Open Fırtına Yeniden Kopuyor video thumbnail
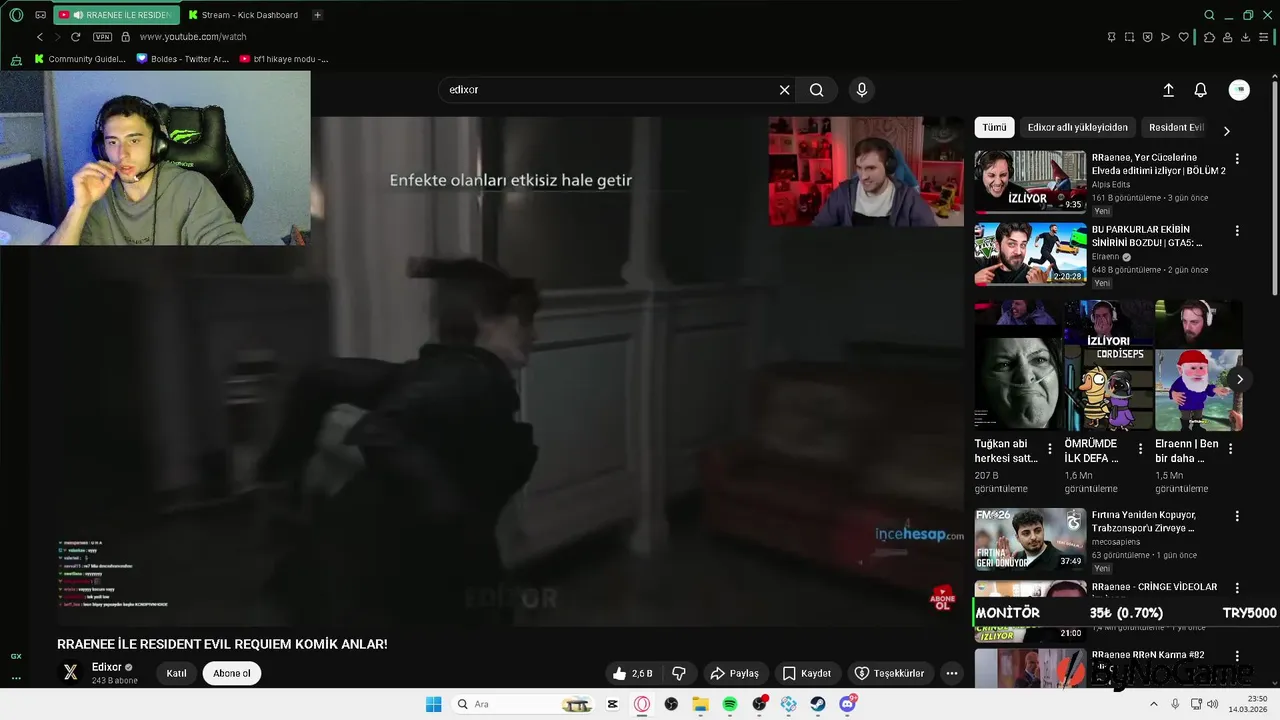 click(1030, 539)
